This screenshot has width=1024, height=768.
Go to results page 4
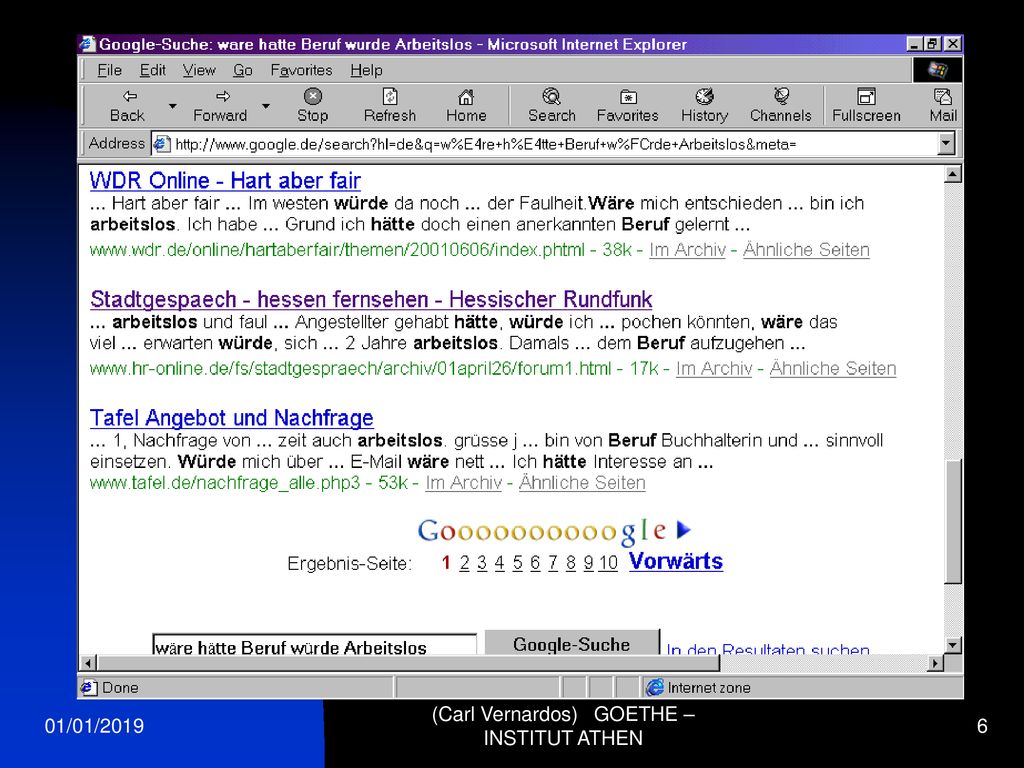500,563
